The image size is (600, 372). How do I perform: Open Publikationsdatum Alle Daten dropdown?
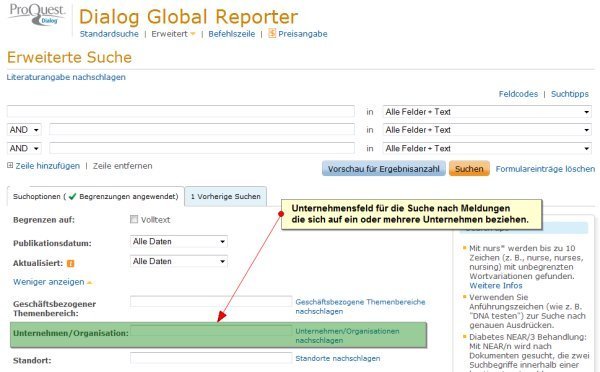pos(179,241)
